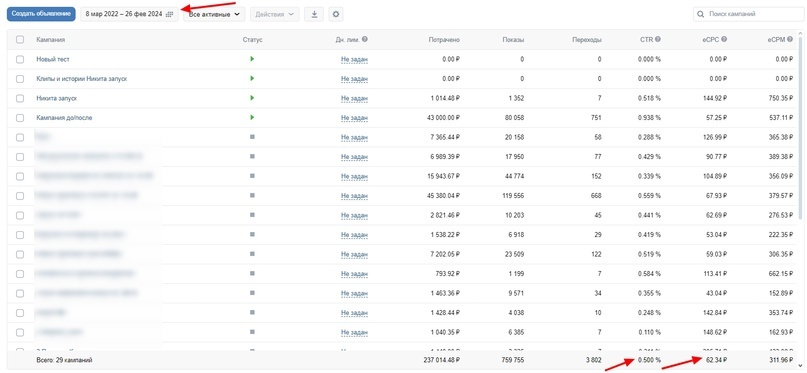Click the help icon next to Дн. лим.
Viewport: 807px width, 373px height.
[364, 39]
